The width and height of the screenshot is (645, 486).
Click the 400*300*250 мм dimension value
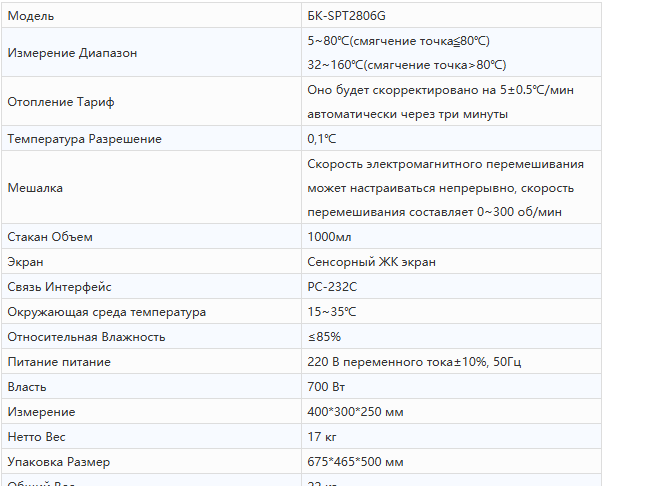pyautogui.click(x=355, y=412)
